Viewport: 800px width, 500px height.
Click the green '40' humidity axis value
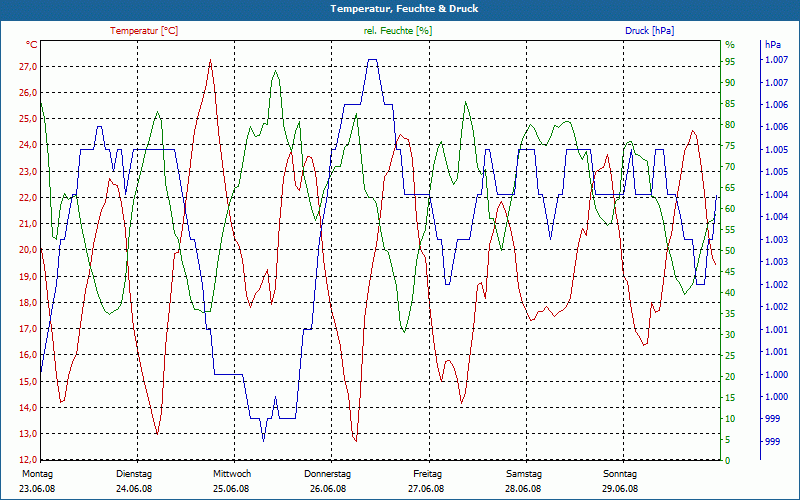[x=730, y=292]
